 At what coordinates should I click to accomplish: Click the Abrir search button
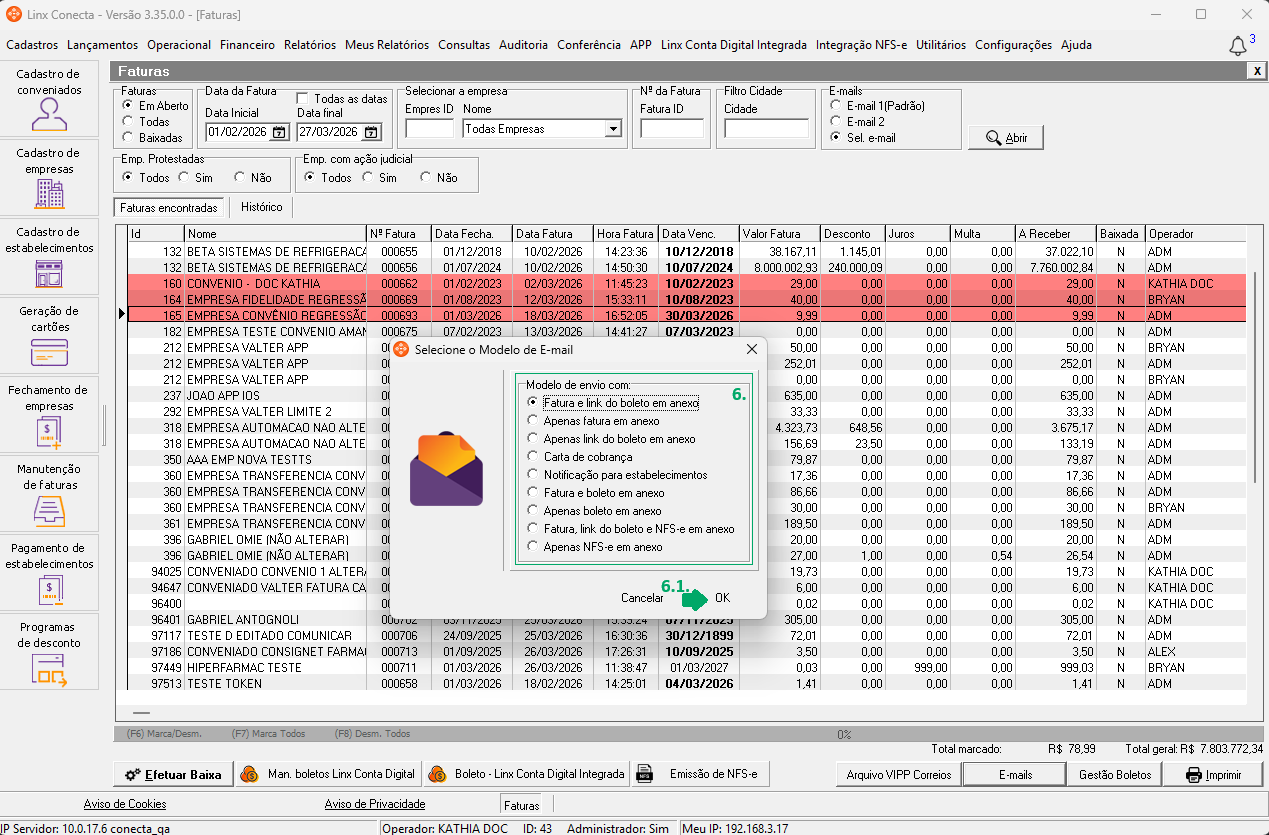point(1006,138)
